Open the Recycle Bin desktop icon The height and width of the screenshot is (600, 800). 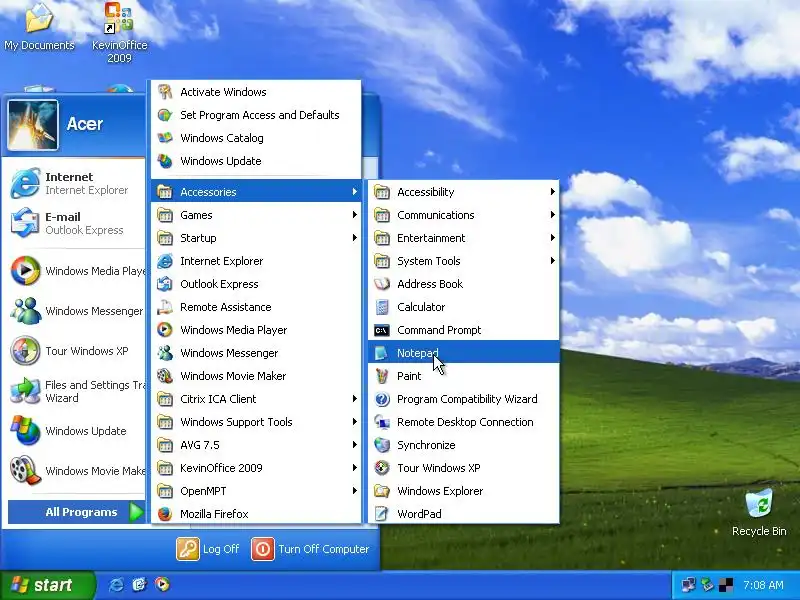(759, 512)
